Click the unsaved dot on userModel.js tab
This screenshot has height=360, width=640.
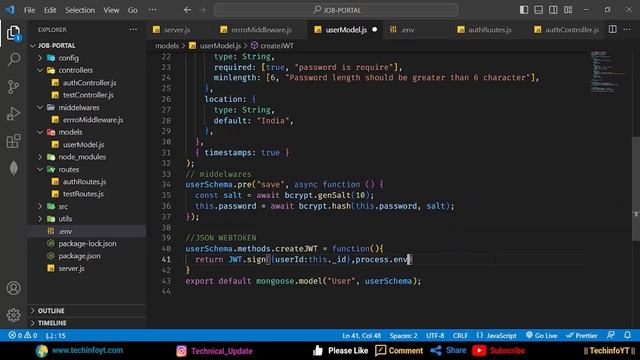(374, 29)
